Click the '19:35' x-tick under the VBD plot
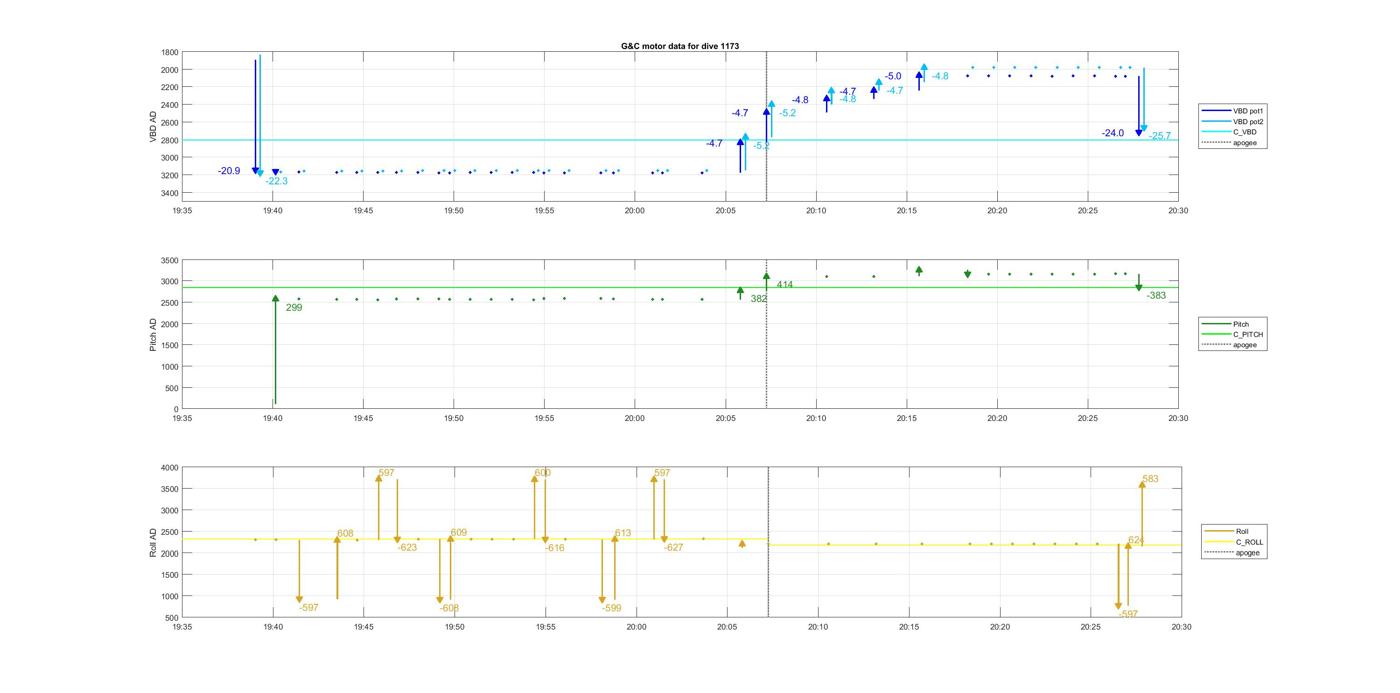Viewport: 1400px width, 693px height. 182,211
